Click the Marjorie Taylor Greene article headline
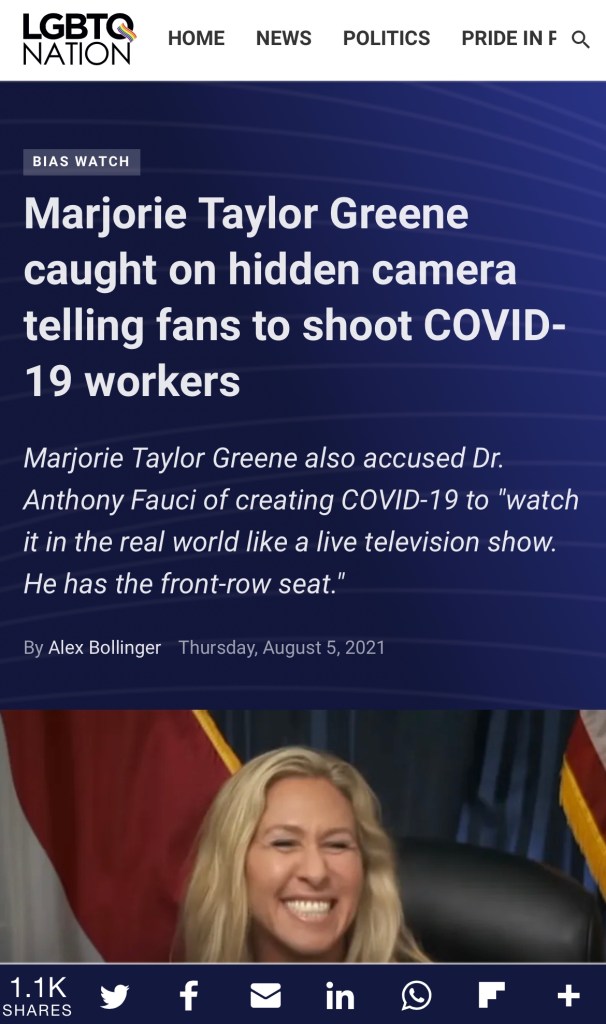The image size is (606, 1024). coord(294,297)
